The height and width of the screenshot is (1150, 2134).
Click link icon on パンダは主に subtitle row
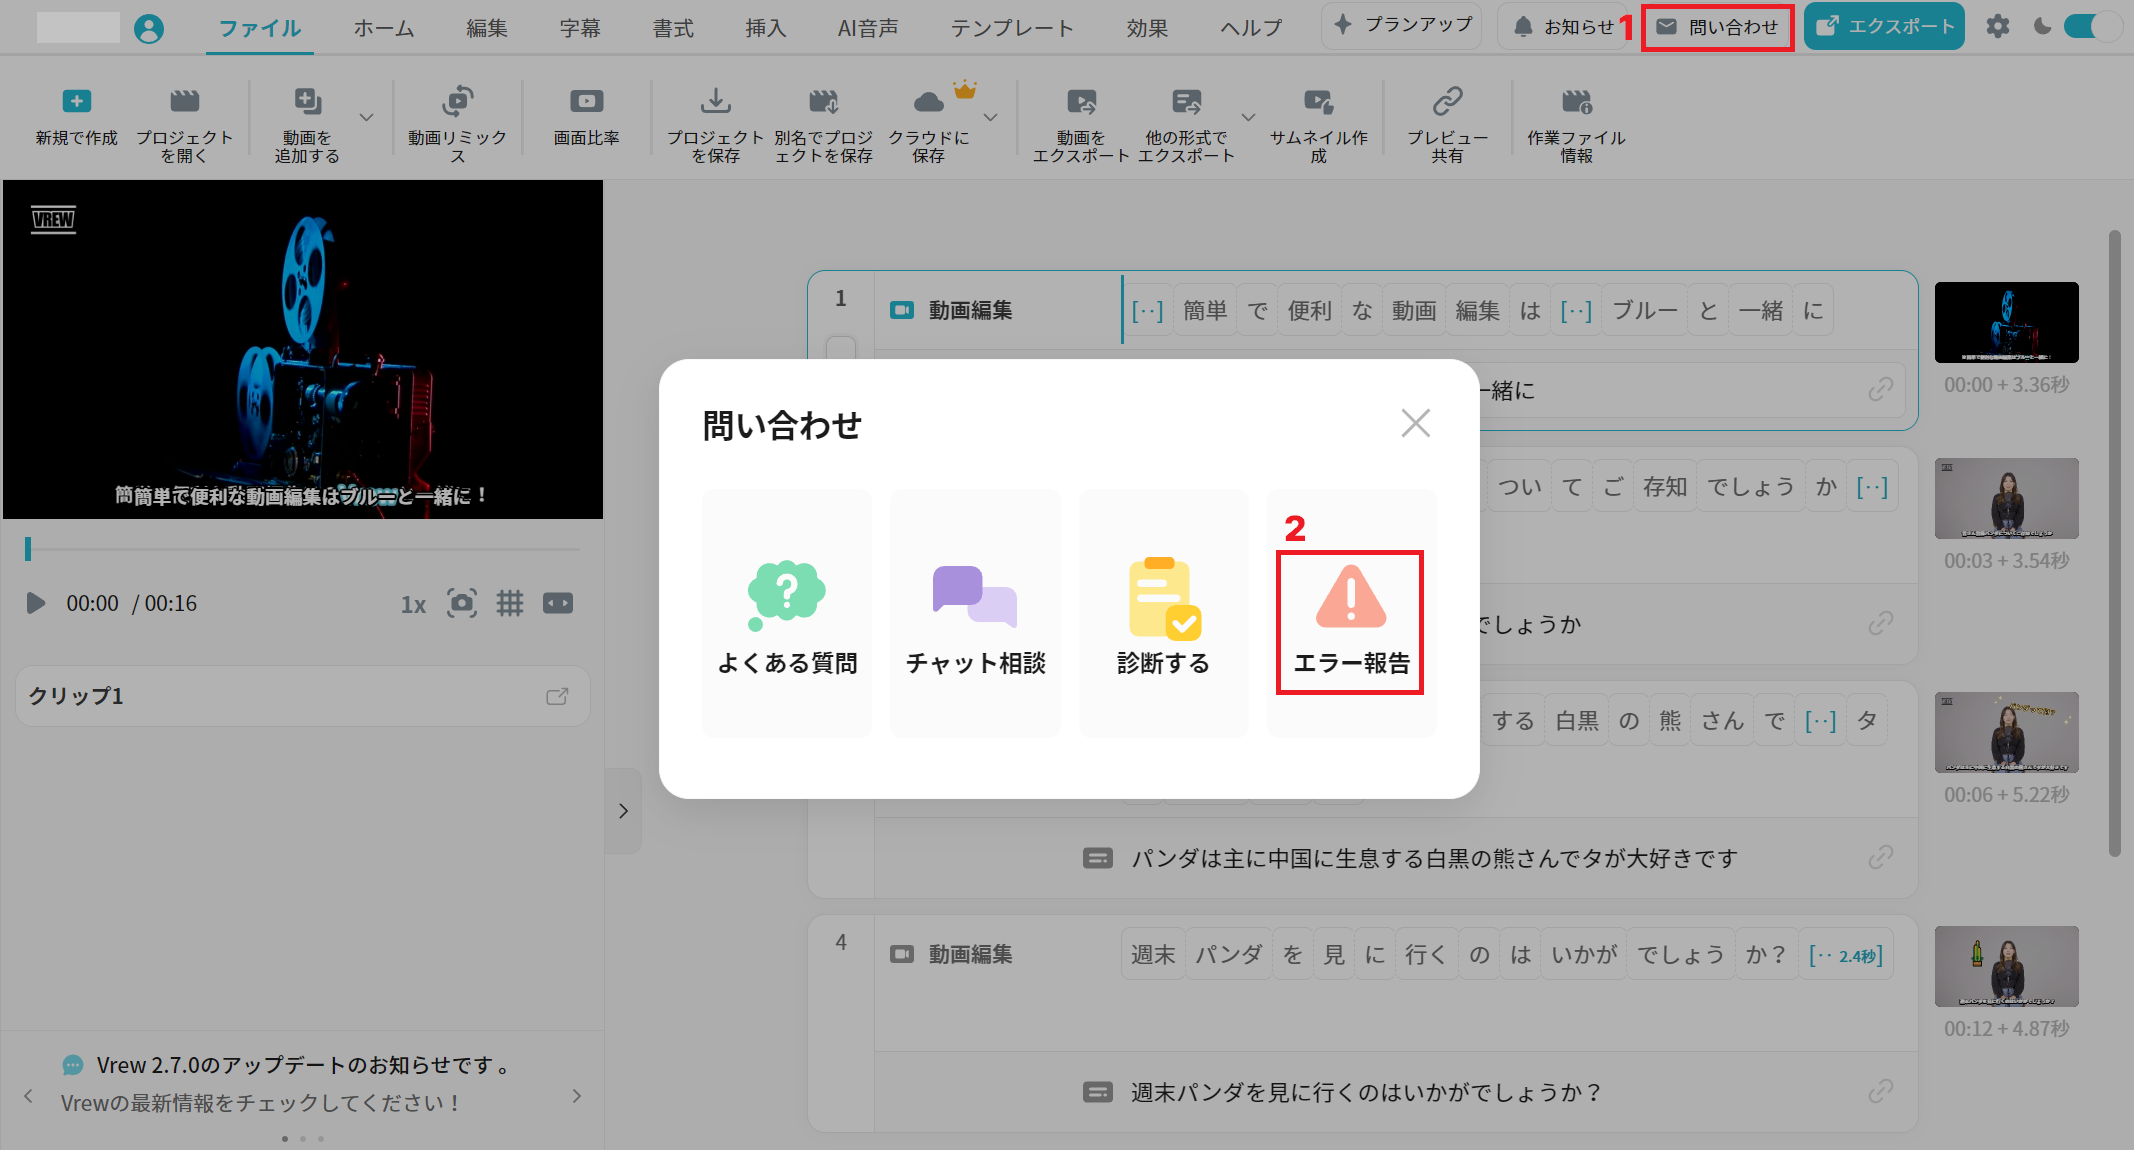point(1881,857)
